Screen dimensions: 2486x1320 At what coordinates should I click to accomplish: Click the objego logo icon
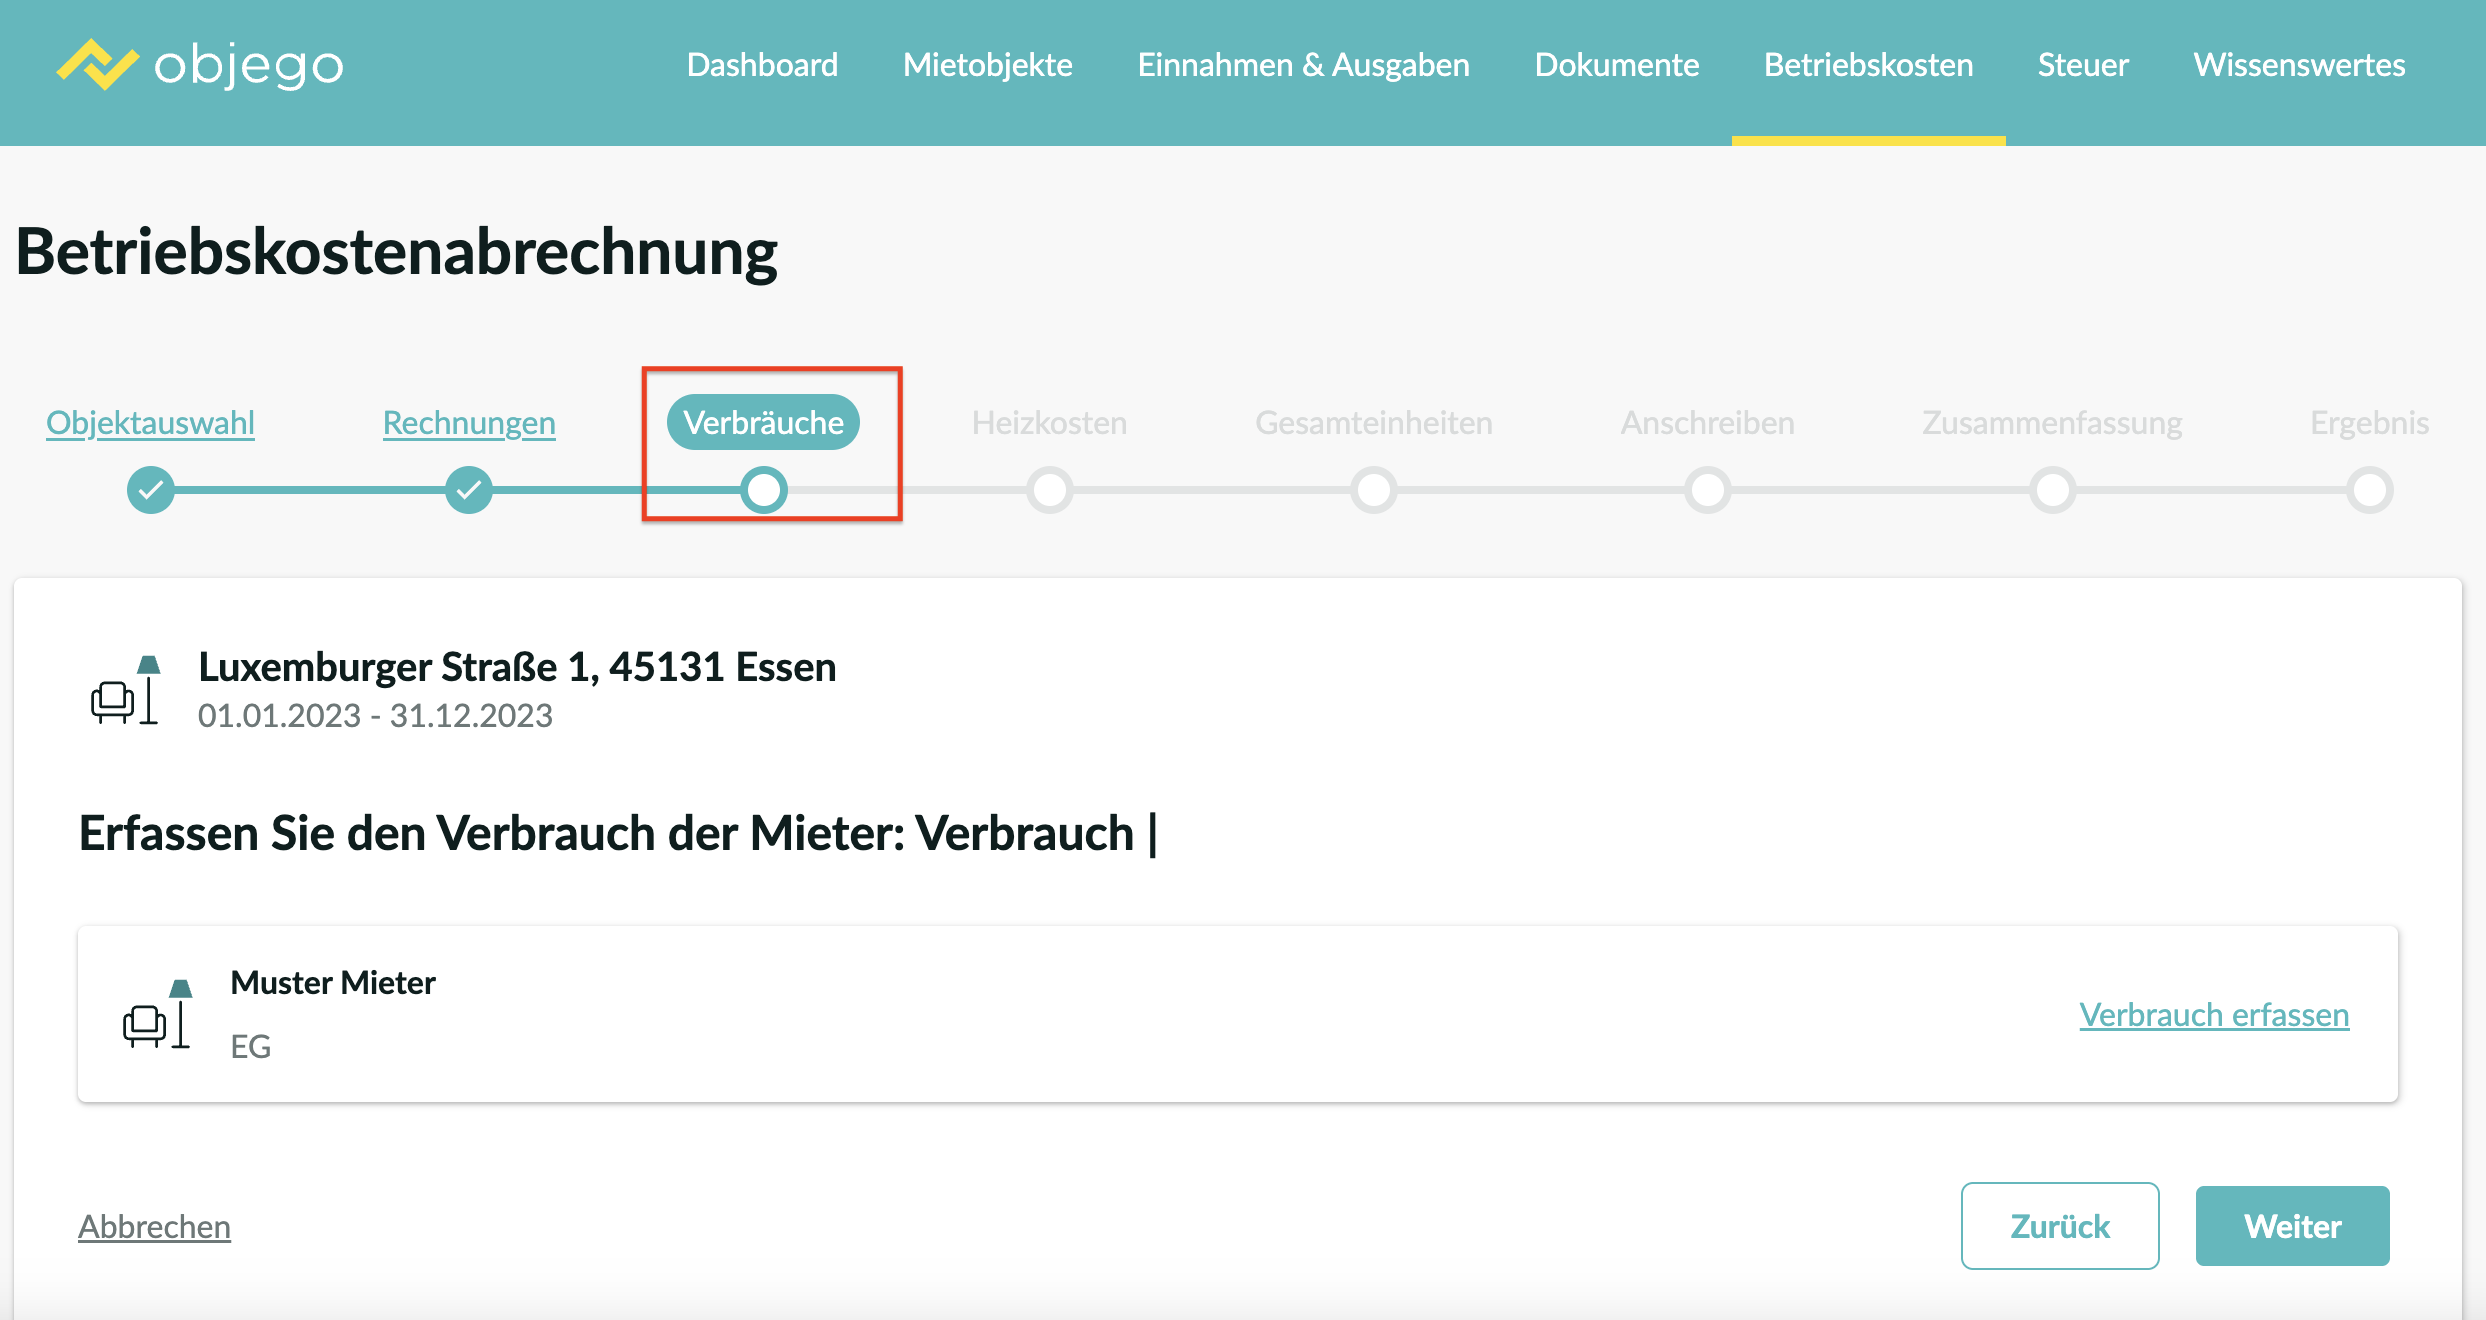(x=97, y=65)
